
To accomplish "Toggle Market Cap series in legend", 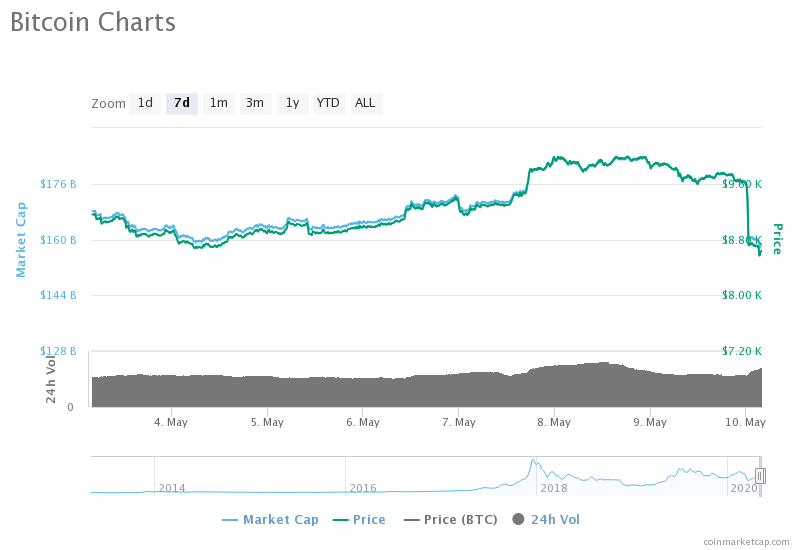I will pyautogui.click(x=270, y=519).
